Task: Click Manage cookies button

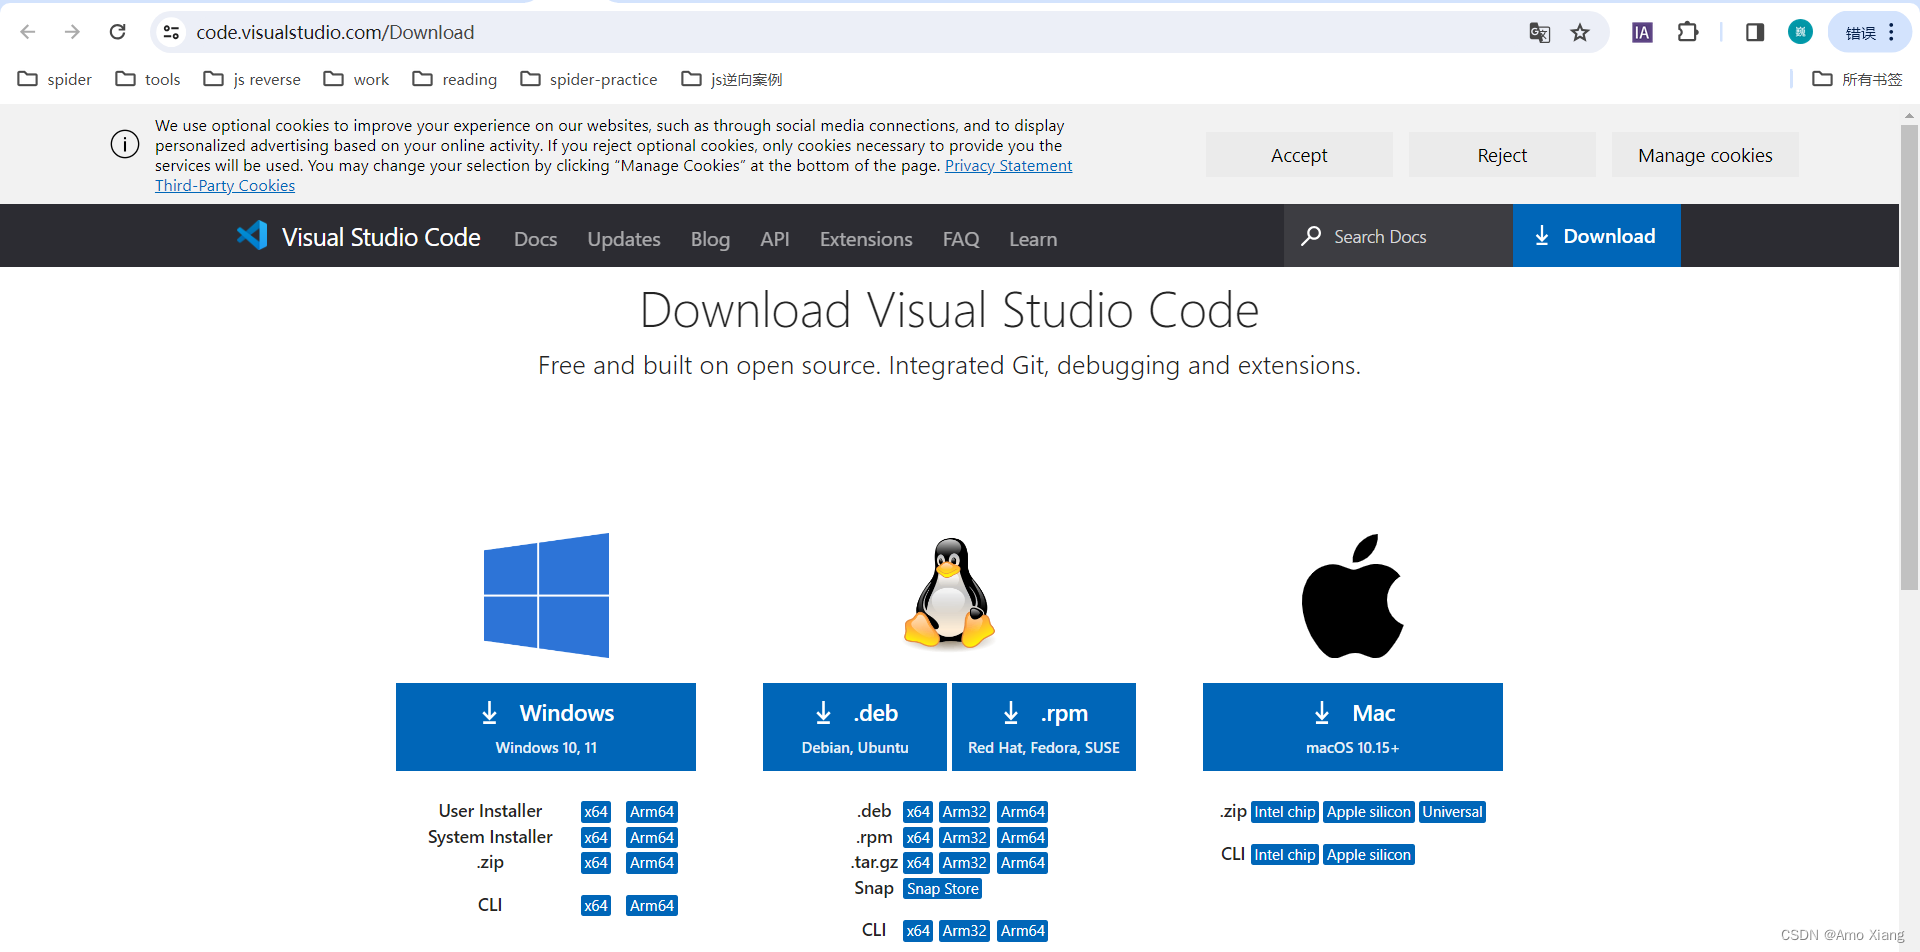Action: (x=1705, y=155)
